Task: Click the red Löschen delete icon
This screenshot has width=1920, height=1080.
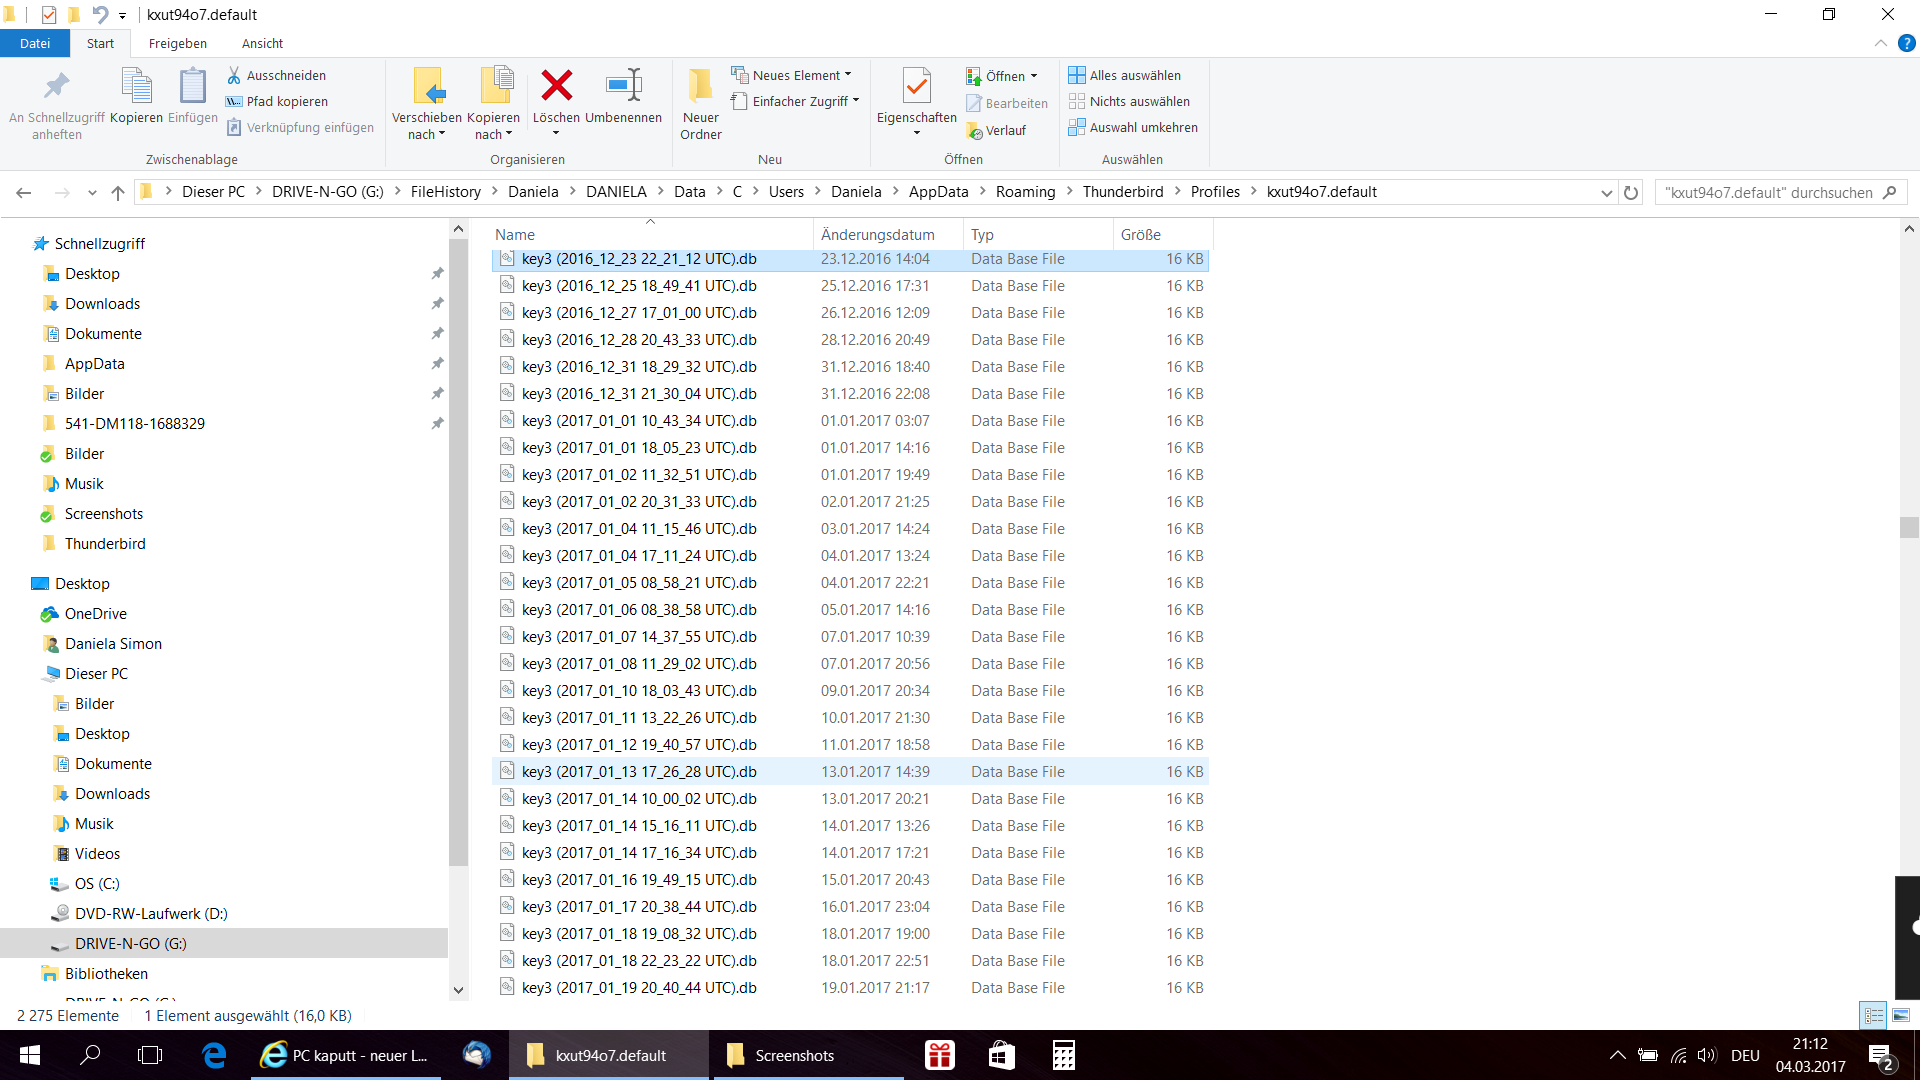Action: (556, 87)
